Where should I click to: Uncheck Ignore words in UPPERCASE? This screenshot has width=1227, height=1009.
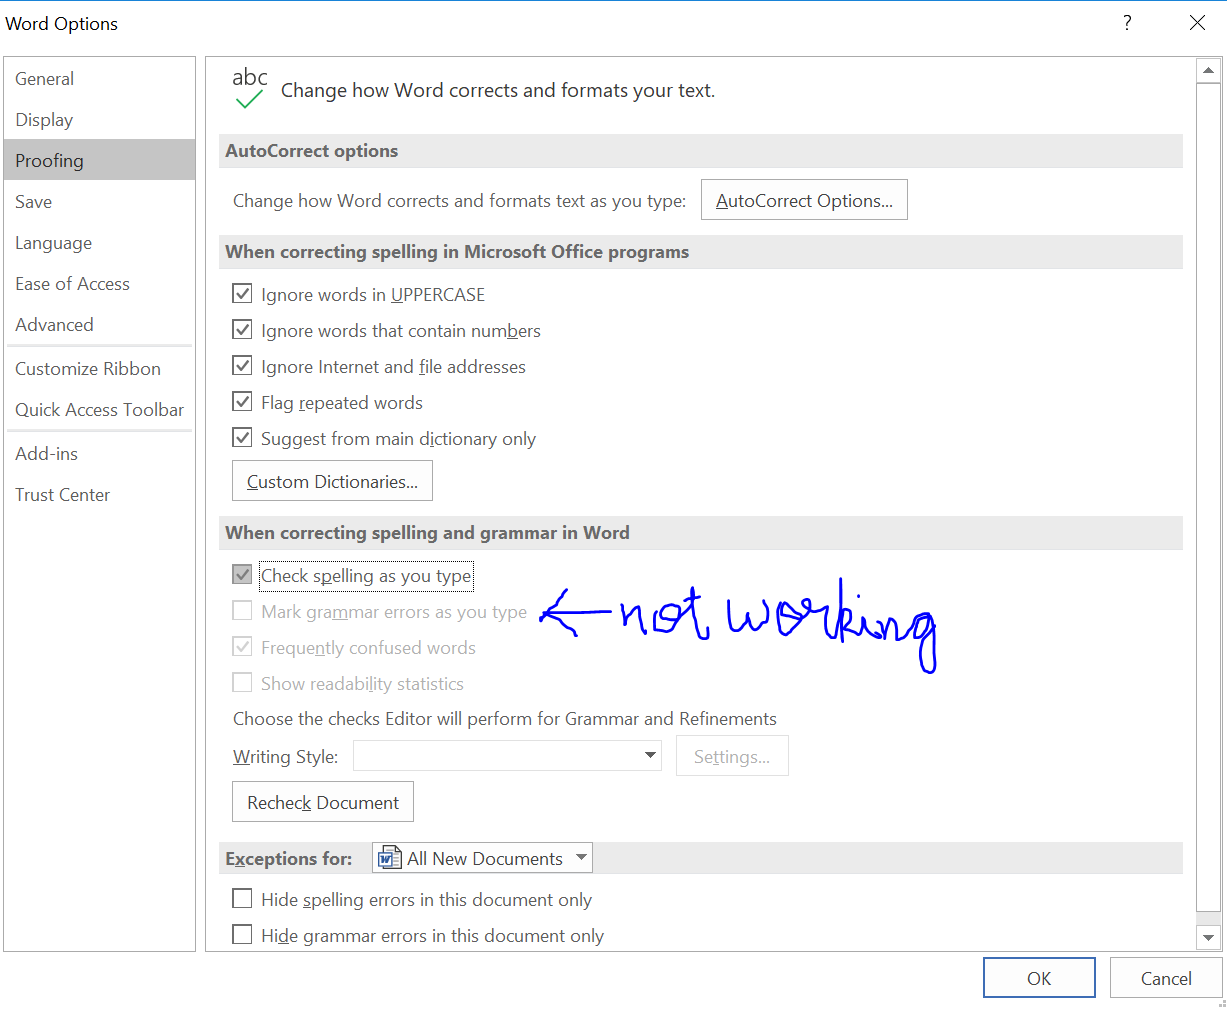tap(241, 293)
